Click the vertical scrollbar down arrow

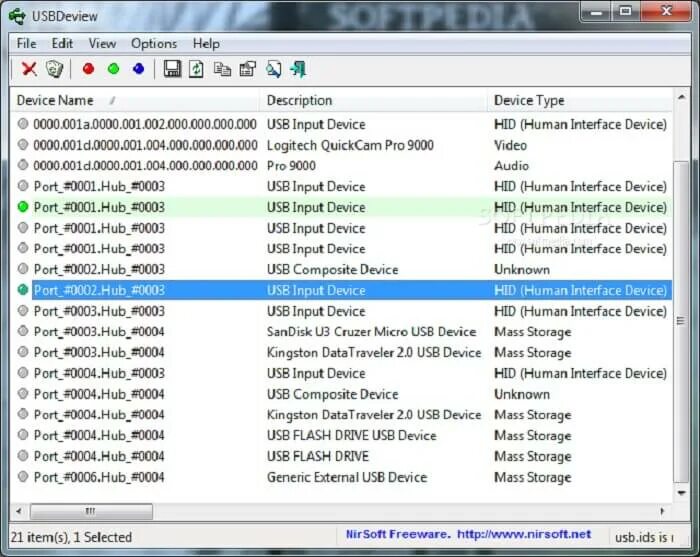681,493
